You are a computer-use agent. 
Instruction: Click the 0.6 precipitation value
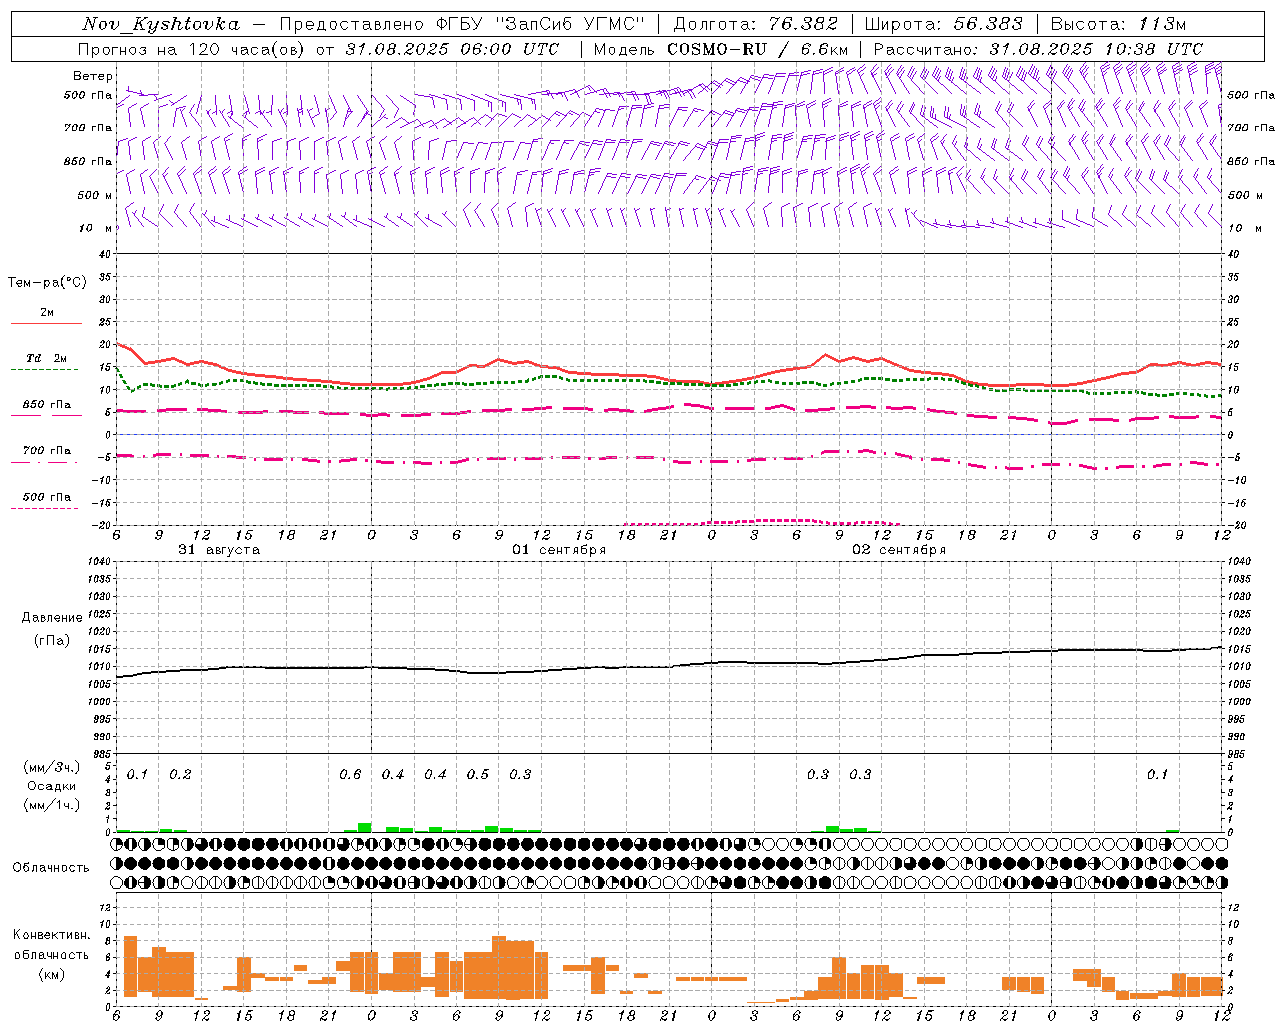350,775
